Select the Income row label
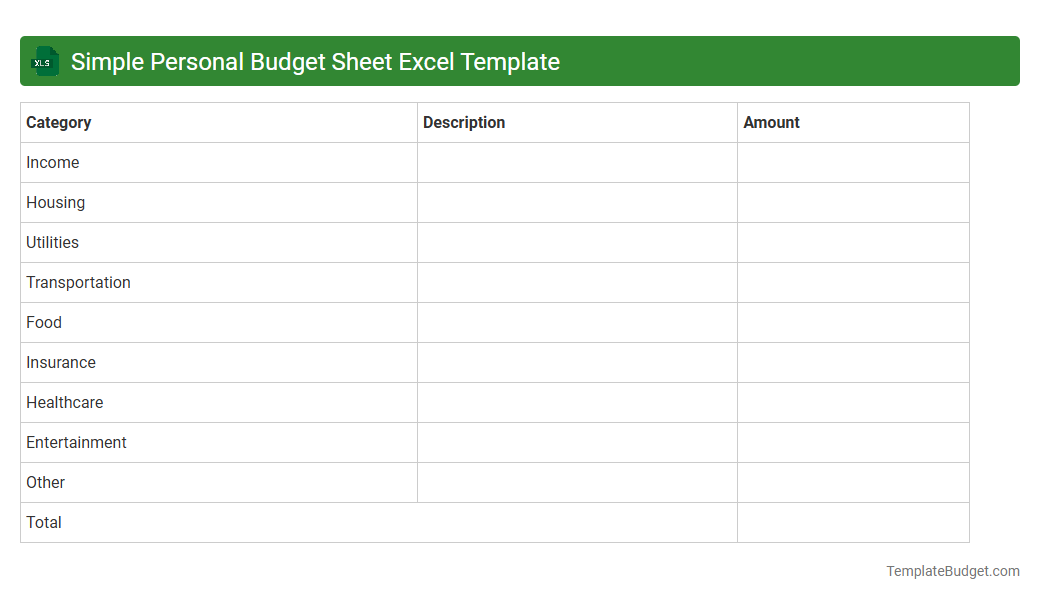The height and width of the screenshot is (600, 1040). pos(53,162)
